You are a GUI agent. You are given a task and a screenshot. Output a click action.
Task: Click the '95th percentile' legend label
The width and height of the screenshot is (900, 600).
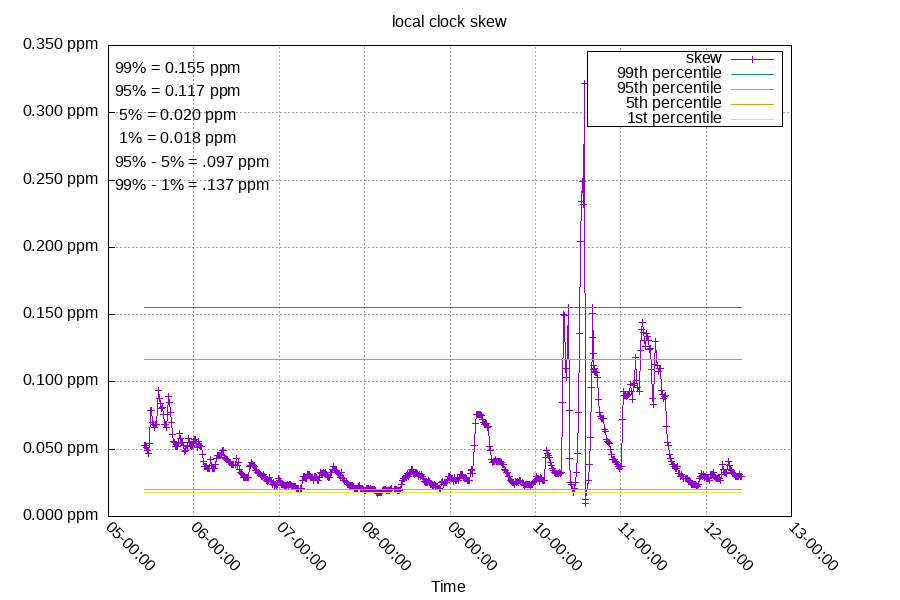[669, 88]
